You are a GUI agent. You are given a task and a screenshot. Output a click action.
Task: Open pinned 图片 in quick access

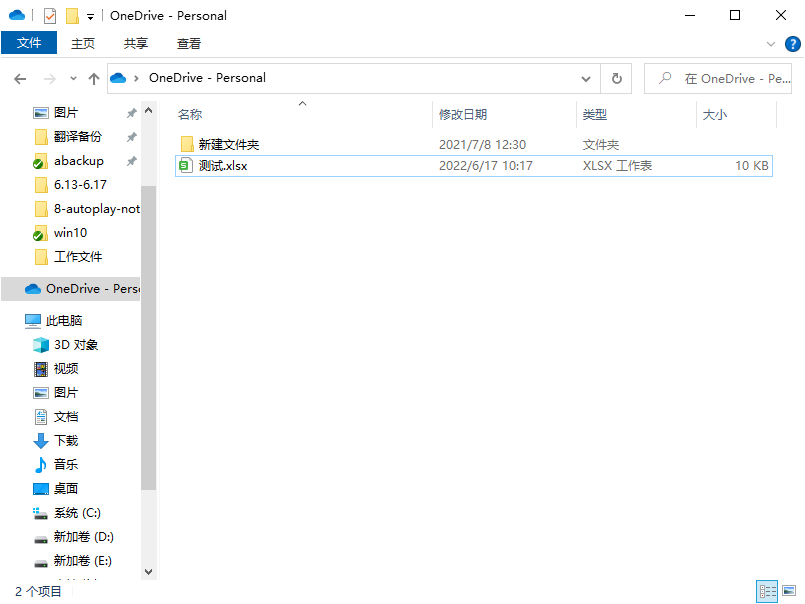(65, 112)
